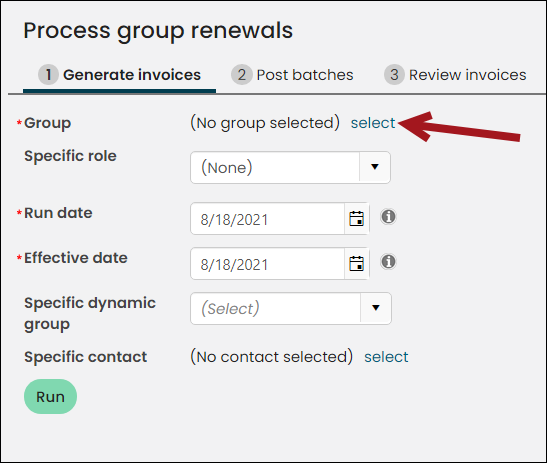Viewport: 547px width, 463px height.
Task: Click select link for Specific contact
Action: 386,357
